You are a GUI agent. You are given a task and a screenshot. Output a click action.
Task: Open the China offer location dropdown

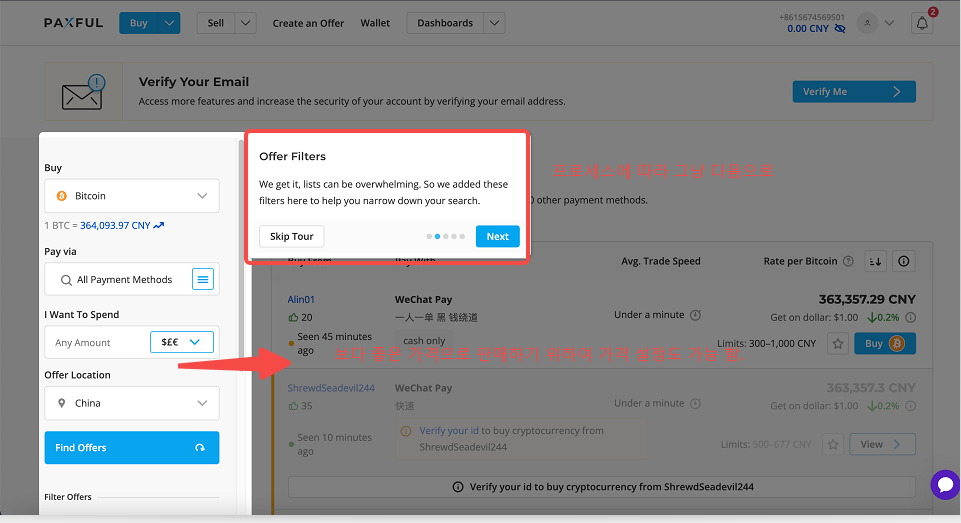132,403
